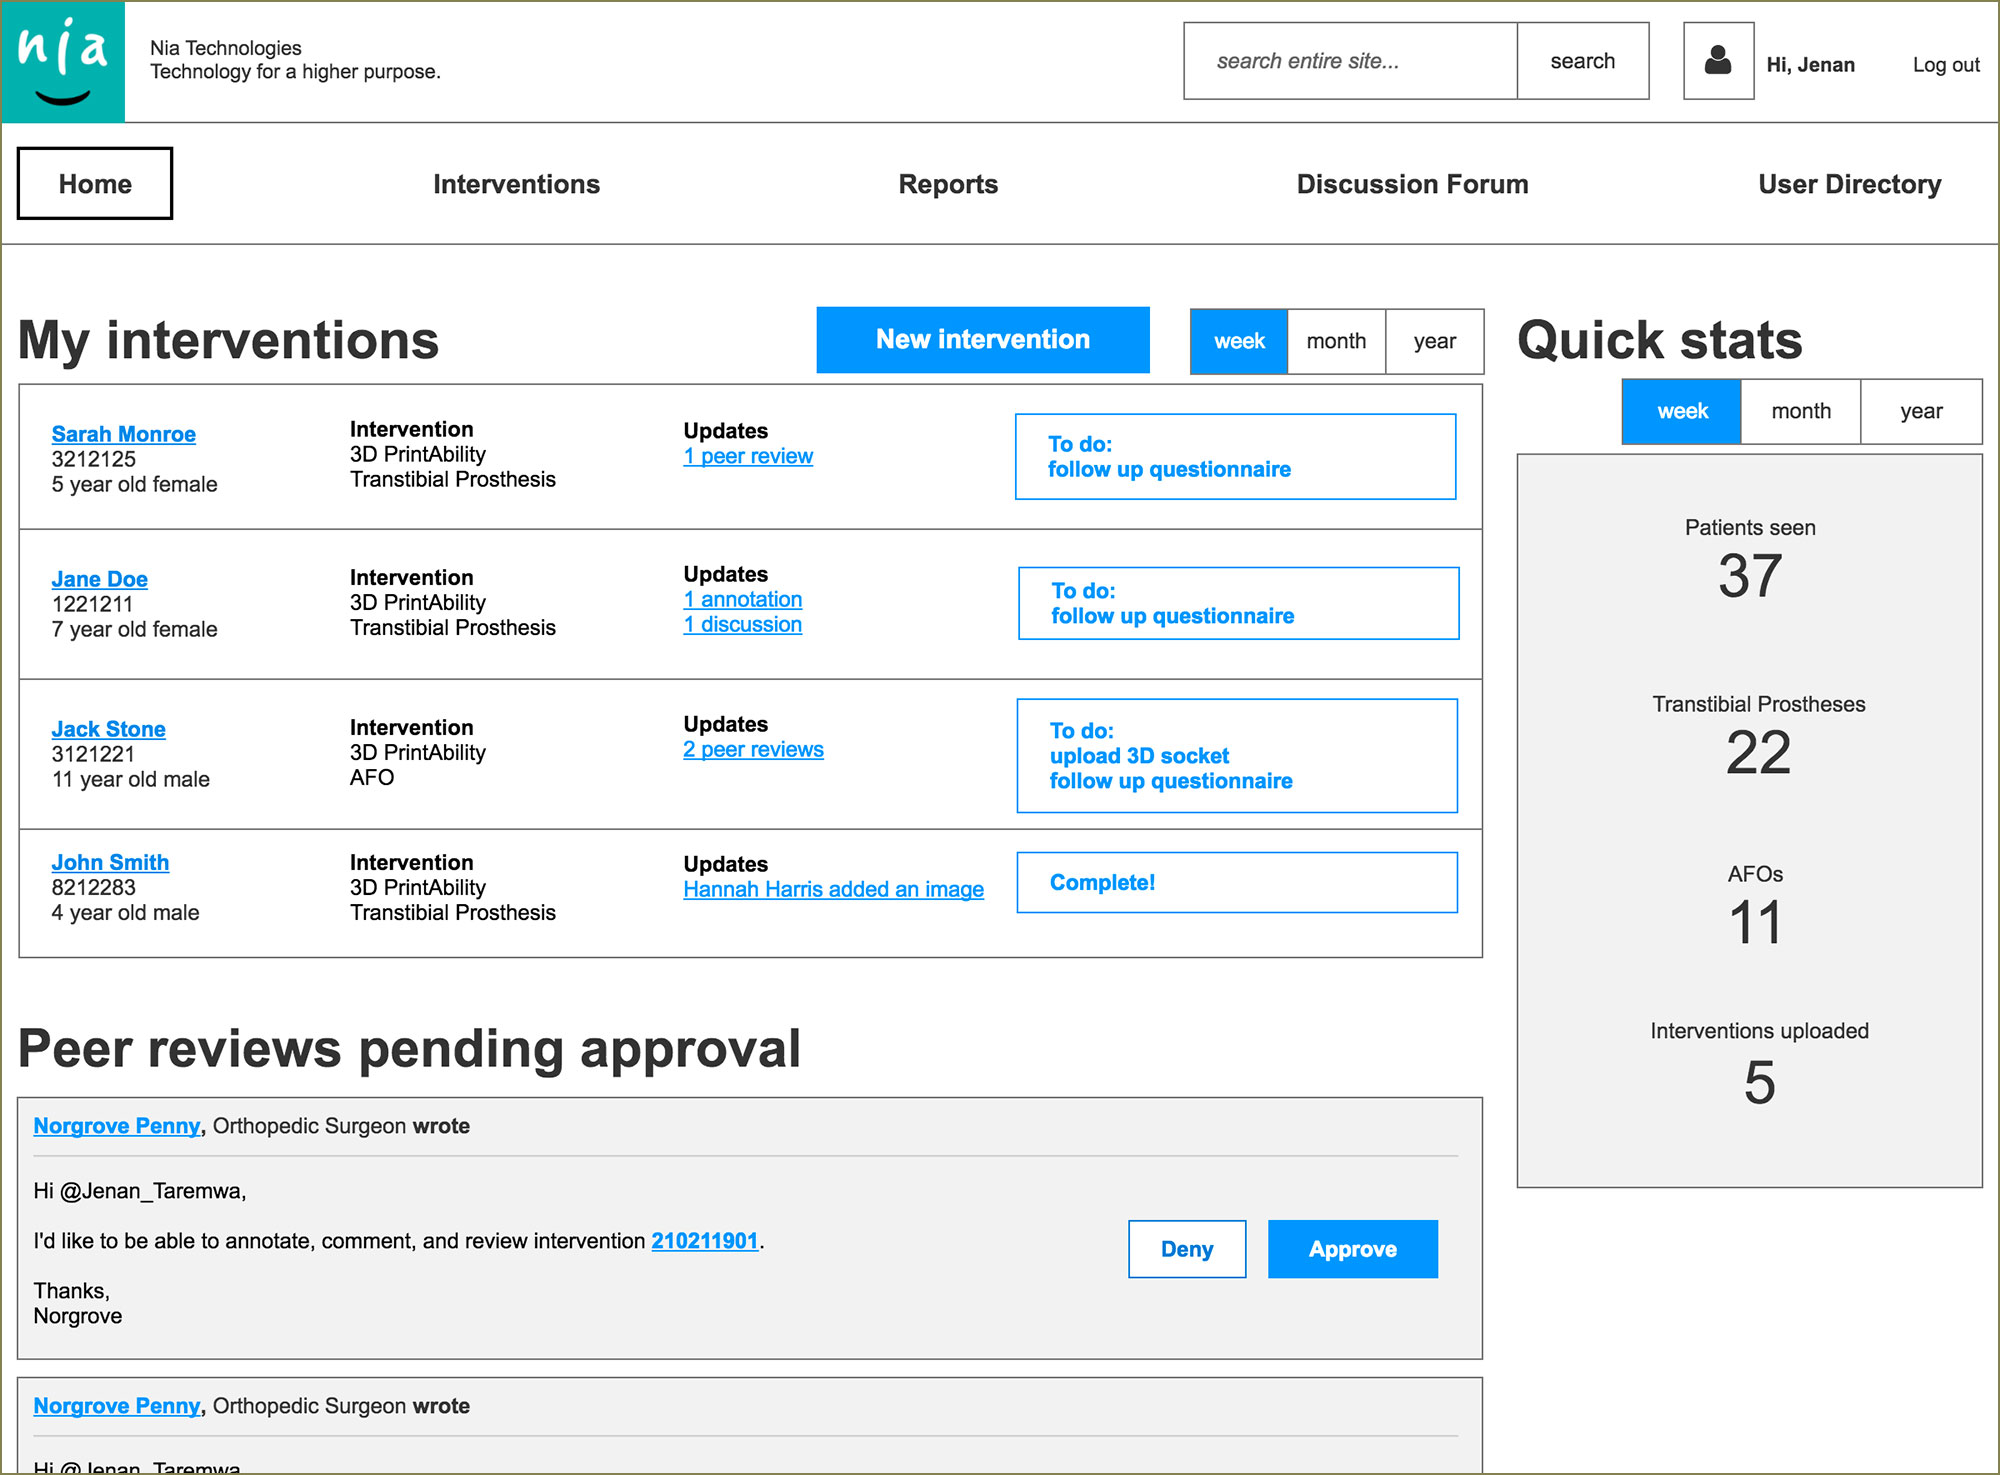This screenshot has height=1475, width=2000.
Task: Open the Discussion Forum menu item
Action: coord(1411,183)
